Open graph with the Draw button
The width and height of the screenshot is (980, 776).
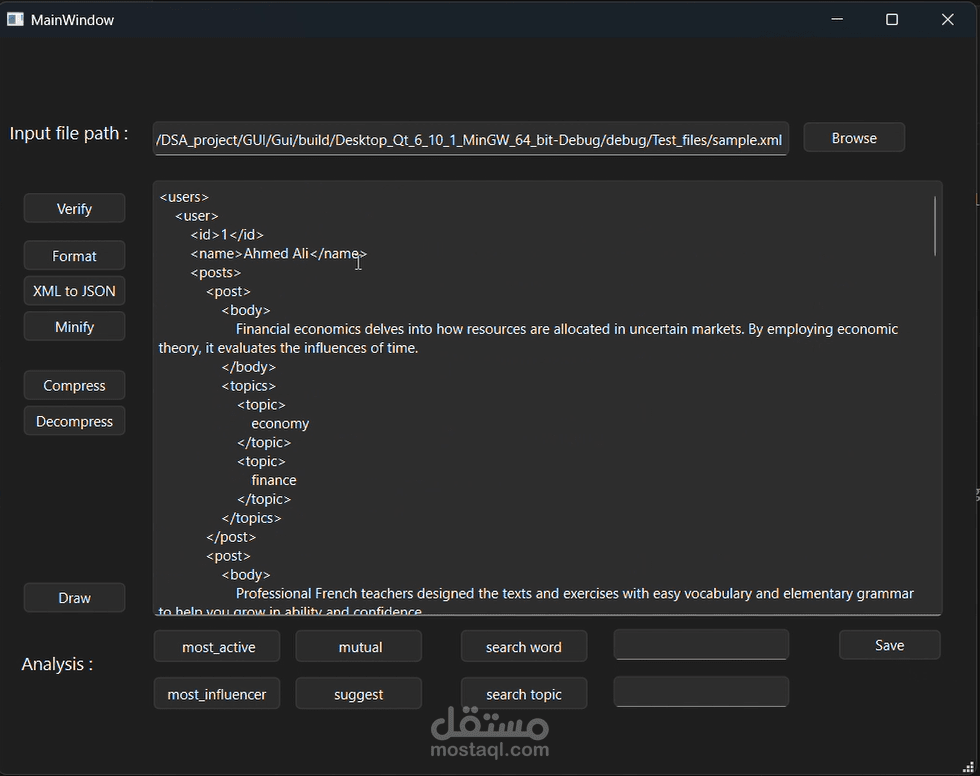[x=74, y=598]
